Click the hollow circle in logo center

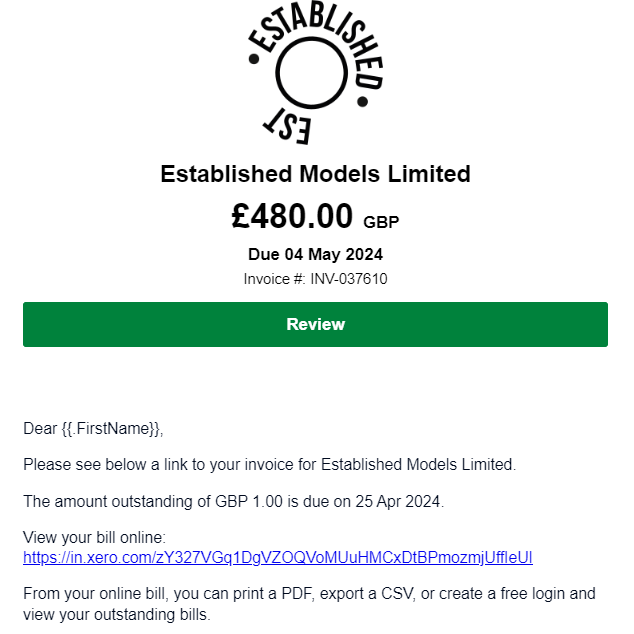[311, 73]
